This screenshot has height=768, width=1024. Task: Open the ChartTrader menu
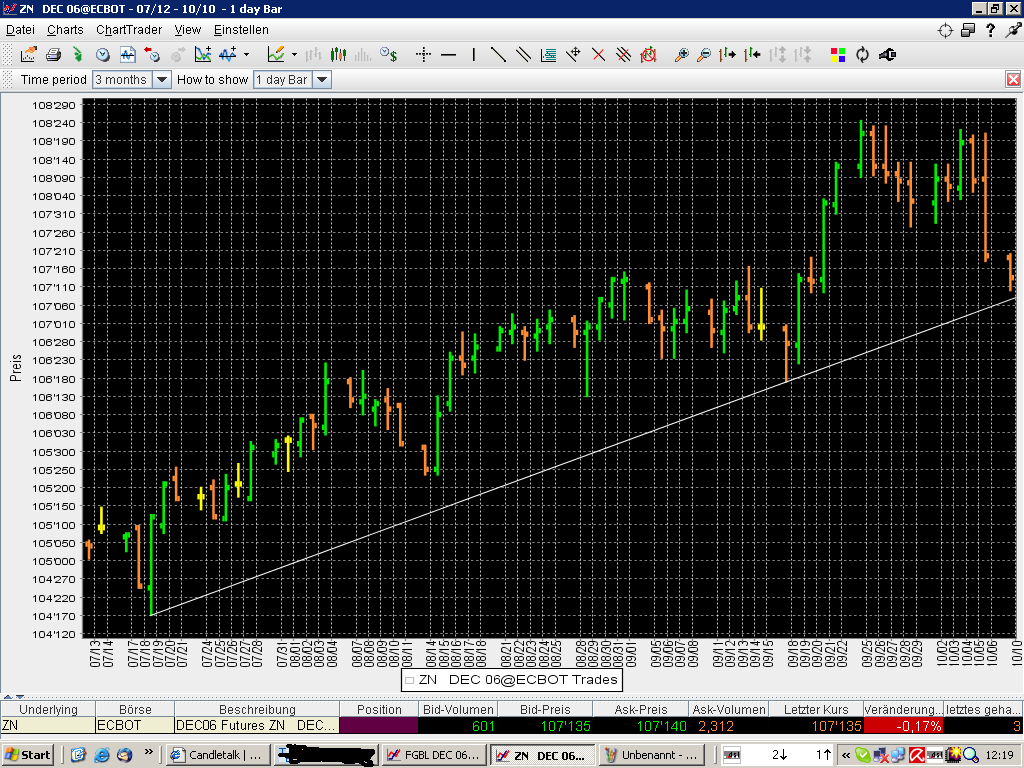click(129, 30)
